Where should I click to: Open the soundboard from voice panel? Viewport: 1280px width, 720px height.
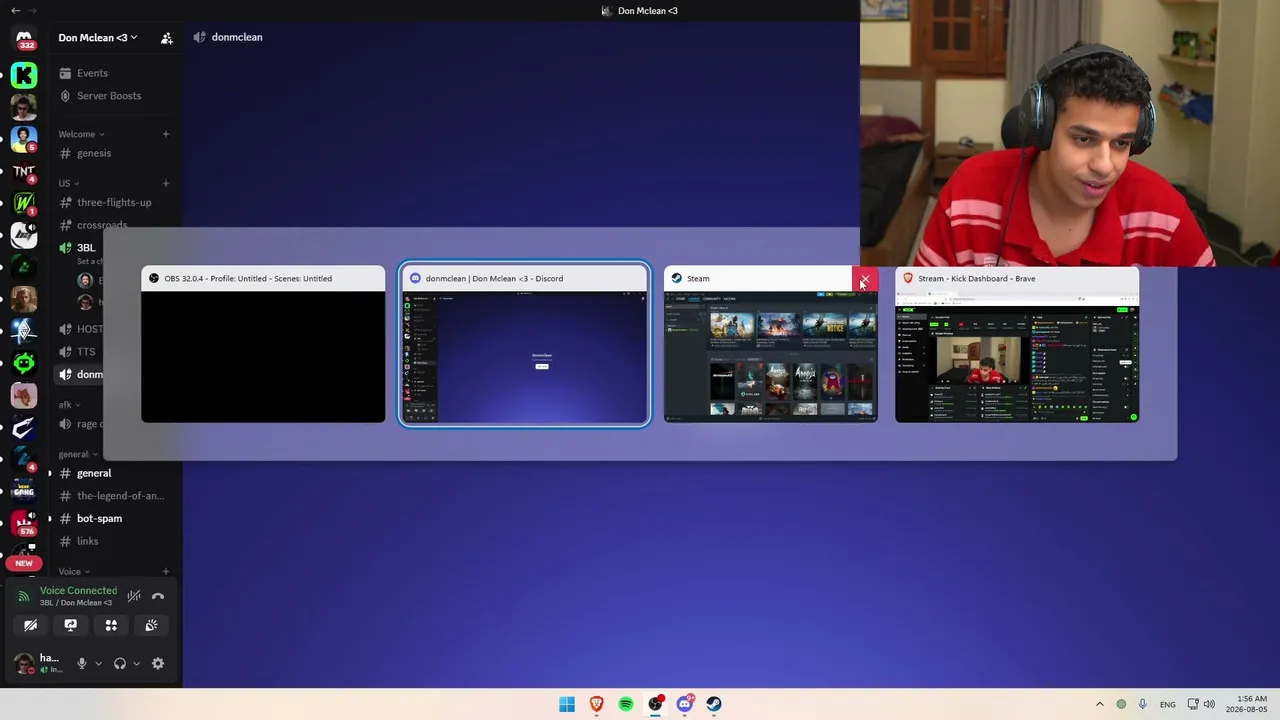(x=151, y=625)
